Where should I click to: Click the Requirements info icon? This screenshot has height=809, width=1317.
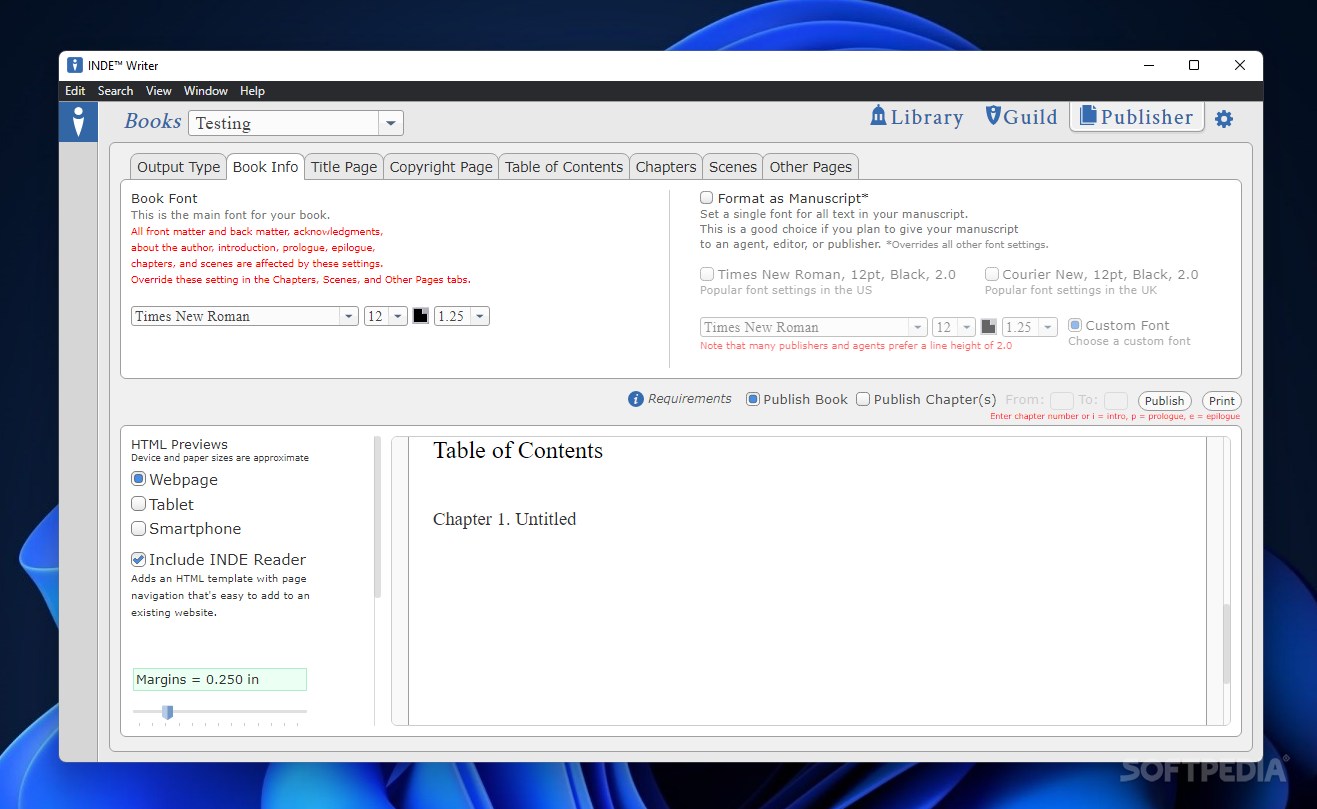pyautogui.click(x=635, y=399)
